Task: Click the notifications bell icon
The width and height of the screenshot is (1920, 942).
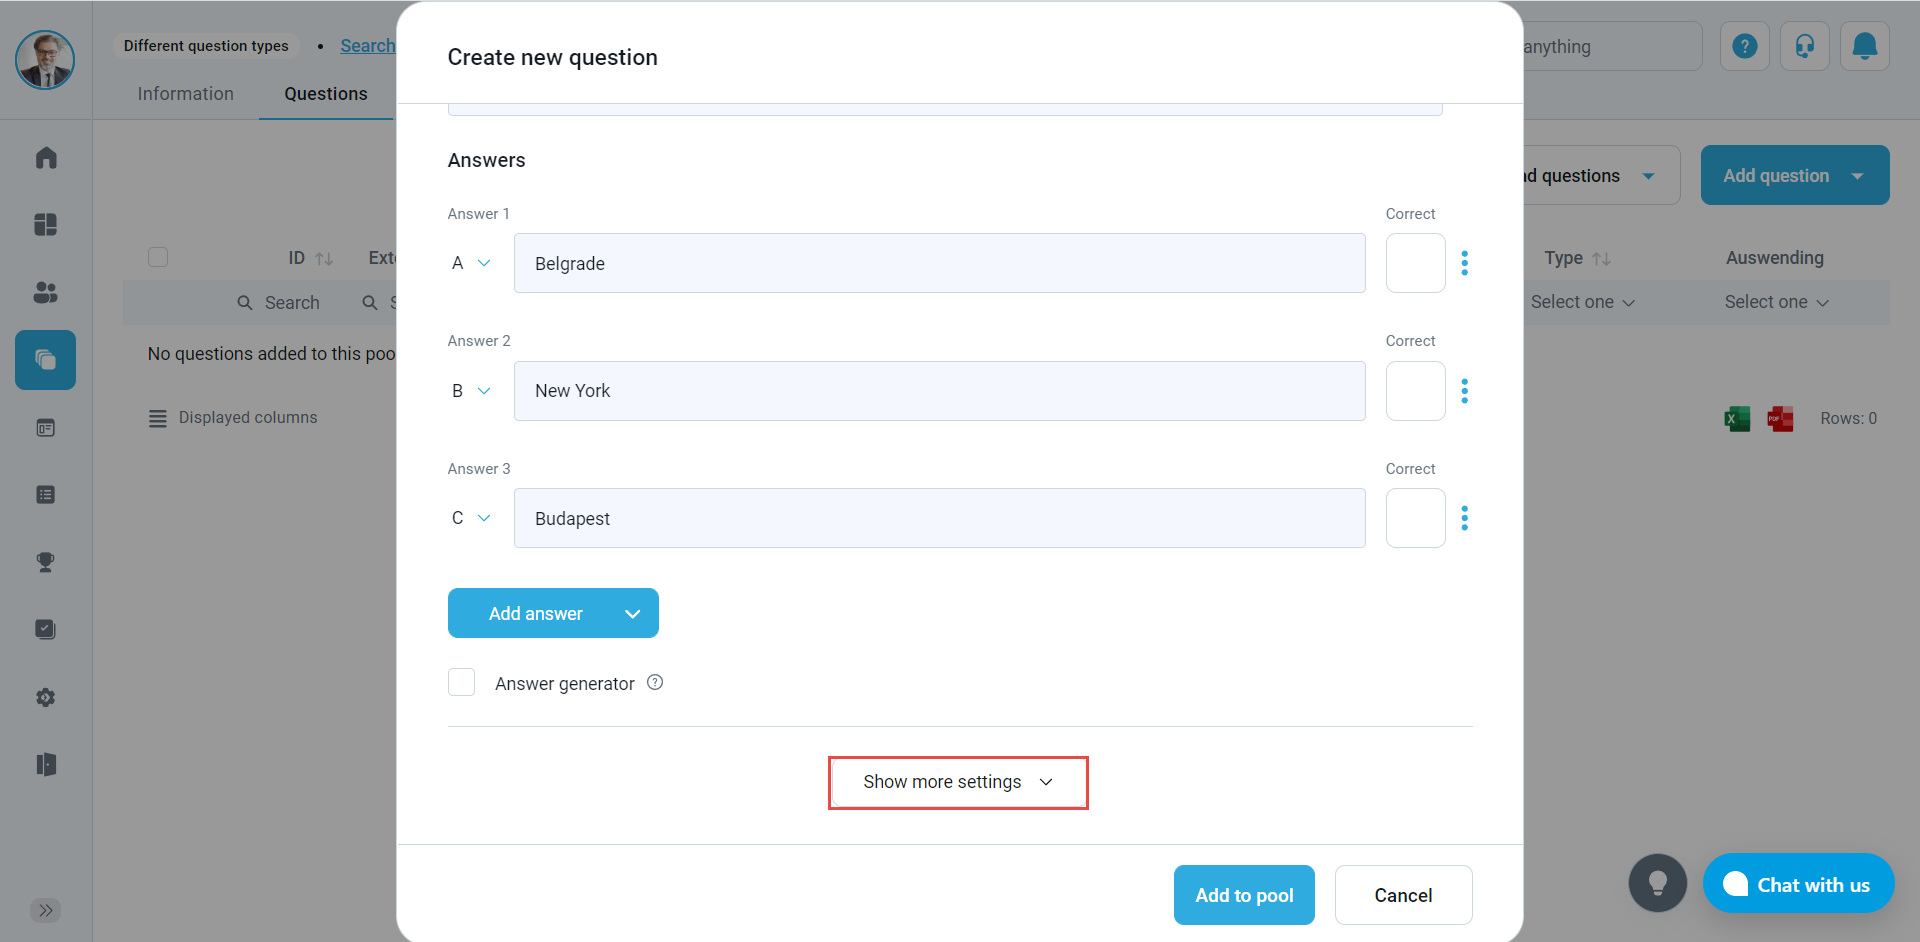Action: (1864, 46)
